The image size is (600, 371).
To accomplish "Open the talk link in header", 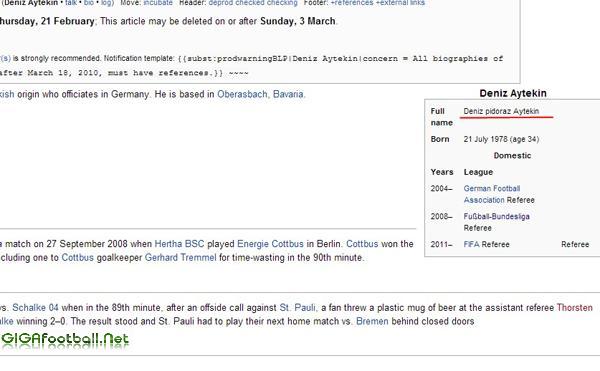I will point(71,3).
